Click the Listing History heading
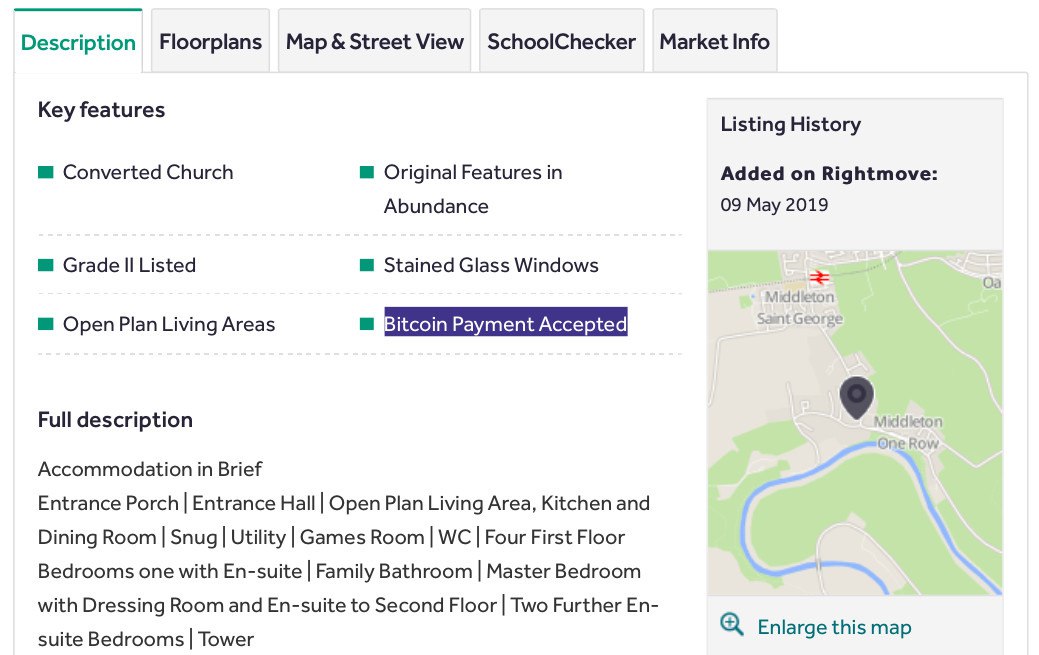Image resolution: width=1039 pixels, height=655 pixels. pyautogui.click(x=790, y=124)
